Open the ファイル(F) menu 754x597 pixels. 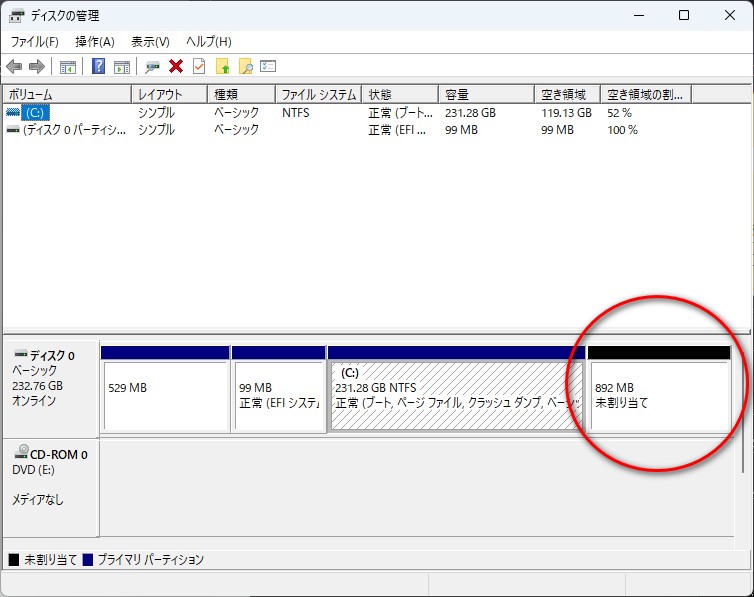35,42
